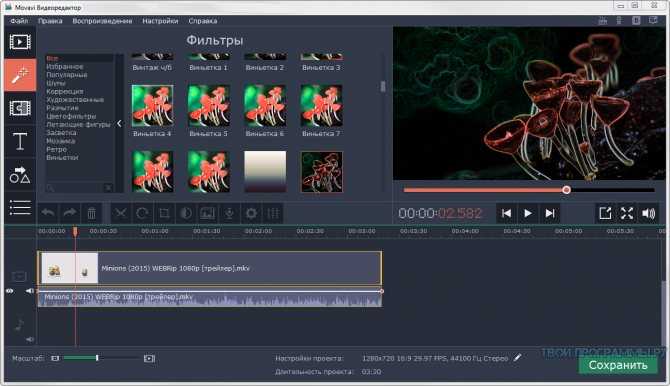670x386 pixels.
Task: Click the rotate clip tool icon
Action: 142,213
